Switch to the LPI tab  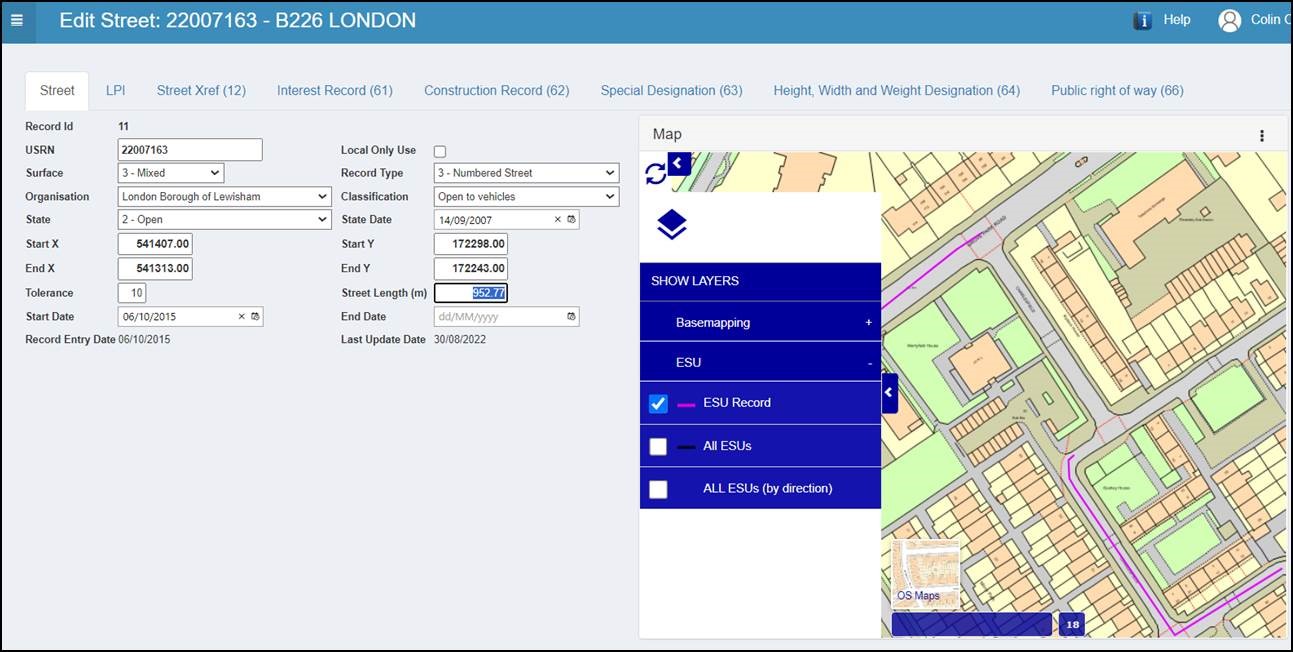click(x=116, y=90)
